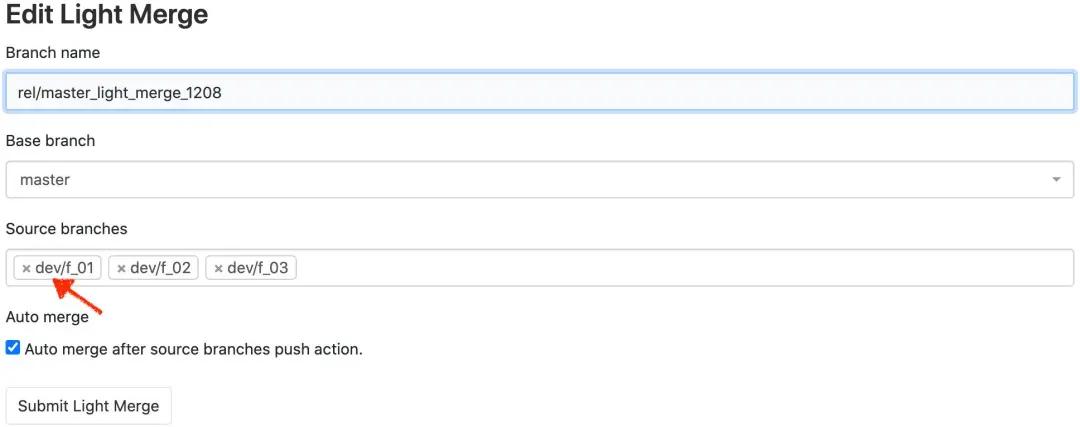1080x427 pixels.
Task: Click the rel/master_light_merge_1208 text value
Action: [119, 92]
